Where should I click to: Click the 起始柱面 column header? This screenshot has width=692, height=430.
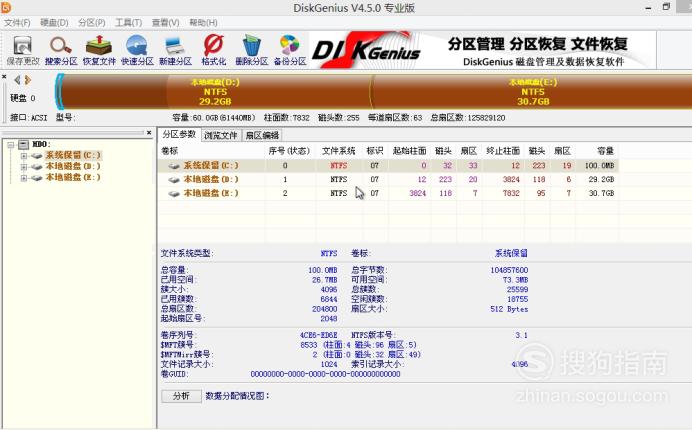coord(410,151)
